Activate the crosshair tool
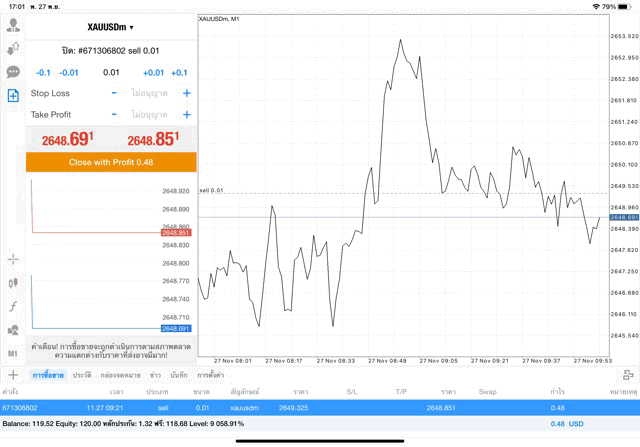640x447 pixels. click(x=13, y=259)
